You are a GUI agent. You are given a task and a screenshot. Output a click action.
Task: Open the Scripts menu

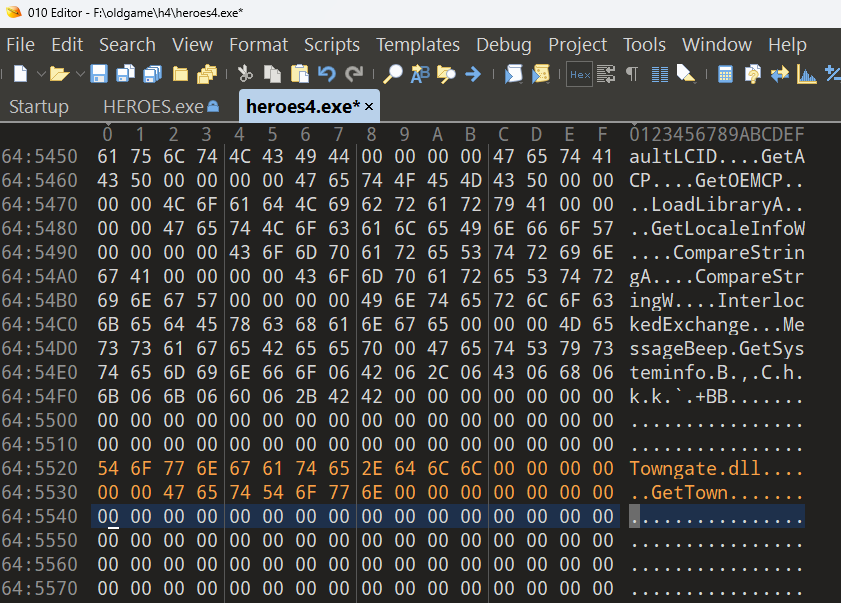pyautogui.click(x=332, y=45)
